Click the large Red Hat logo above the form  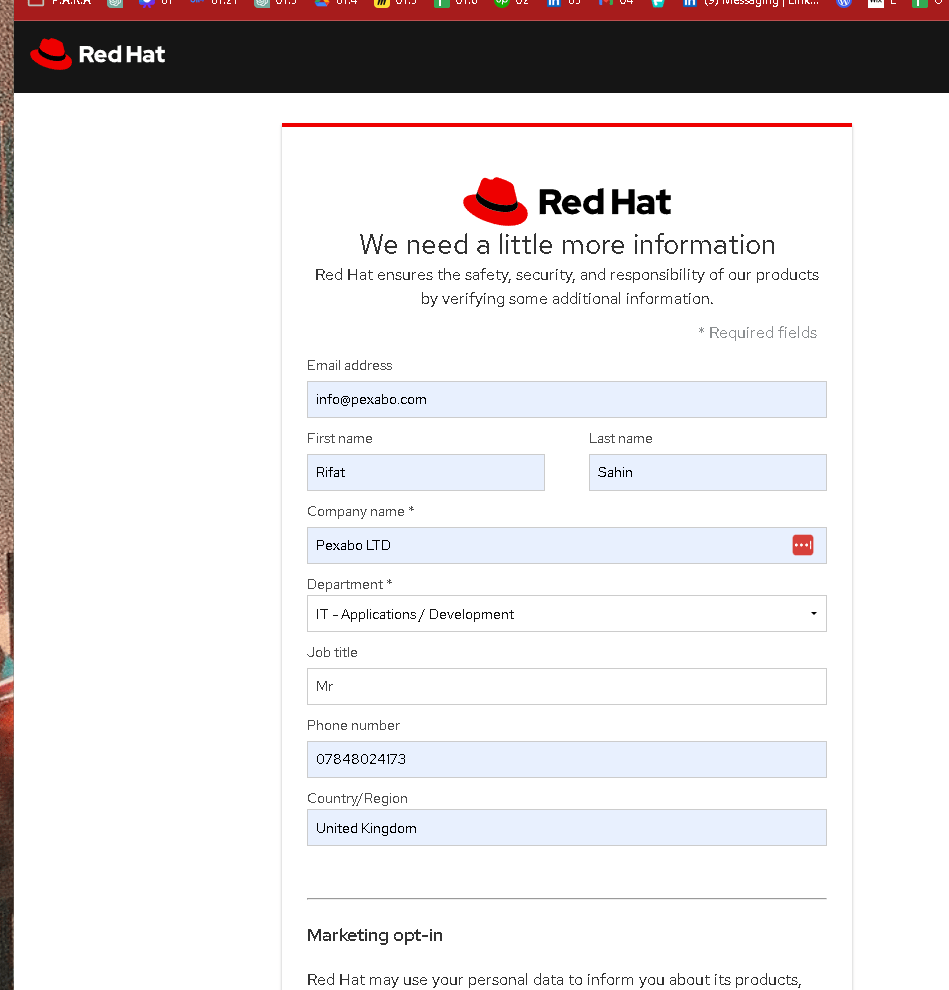(566, 201)
